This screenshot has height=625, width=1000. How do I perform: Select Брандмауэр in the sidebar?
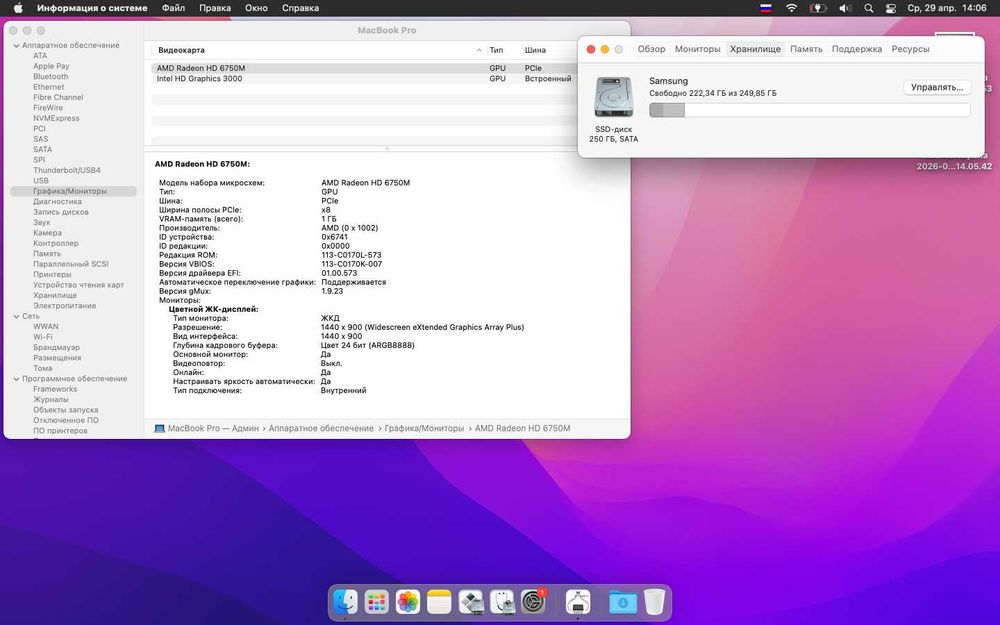[x=56, y=348]
